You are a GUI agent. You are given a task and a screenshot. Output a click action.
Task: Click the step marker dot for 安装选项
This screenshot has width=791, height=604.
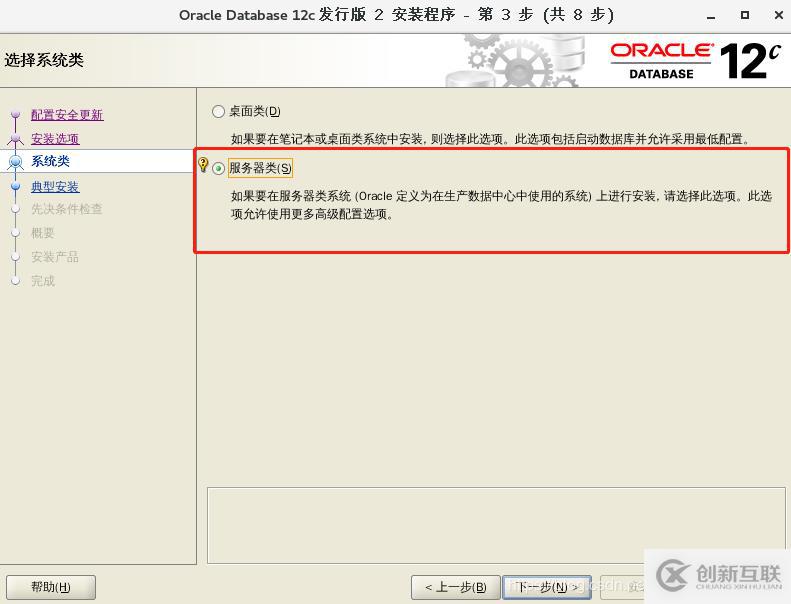[x=15, y=139]
